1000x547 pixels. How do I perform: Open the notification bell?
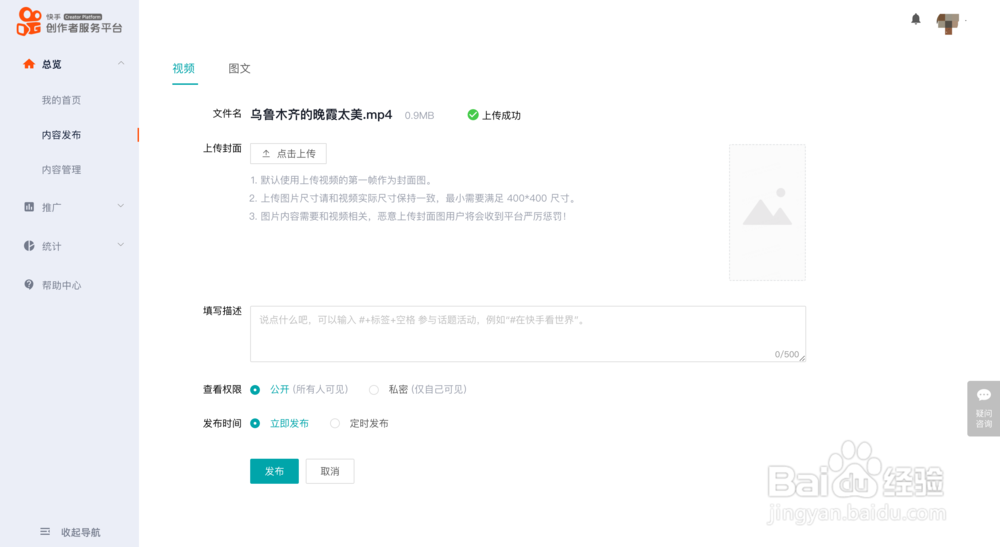click(x=915, y=19)
